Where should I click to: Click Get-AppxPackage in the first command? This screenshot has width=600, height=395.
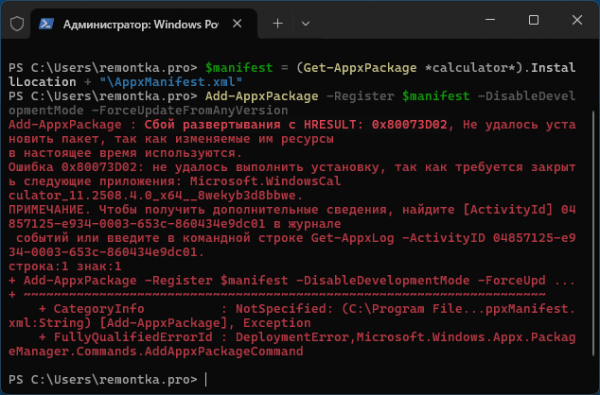tap(360, 68)
